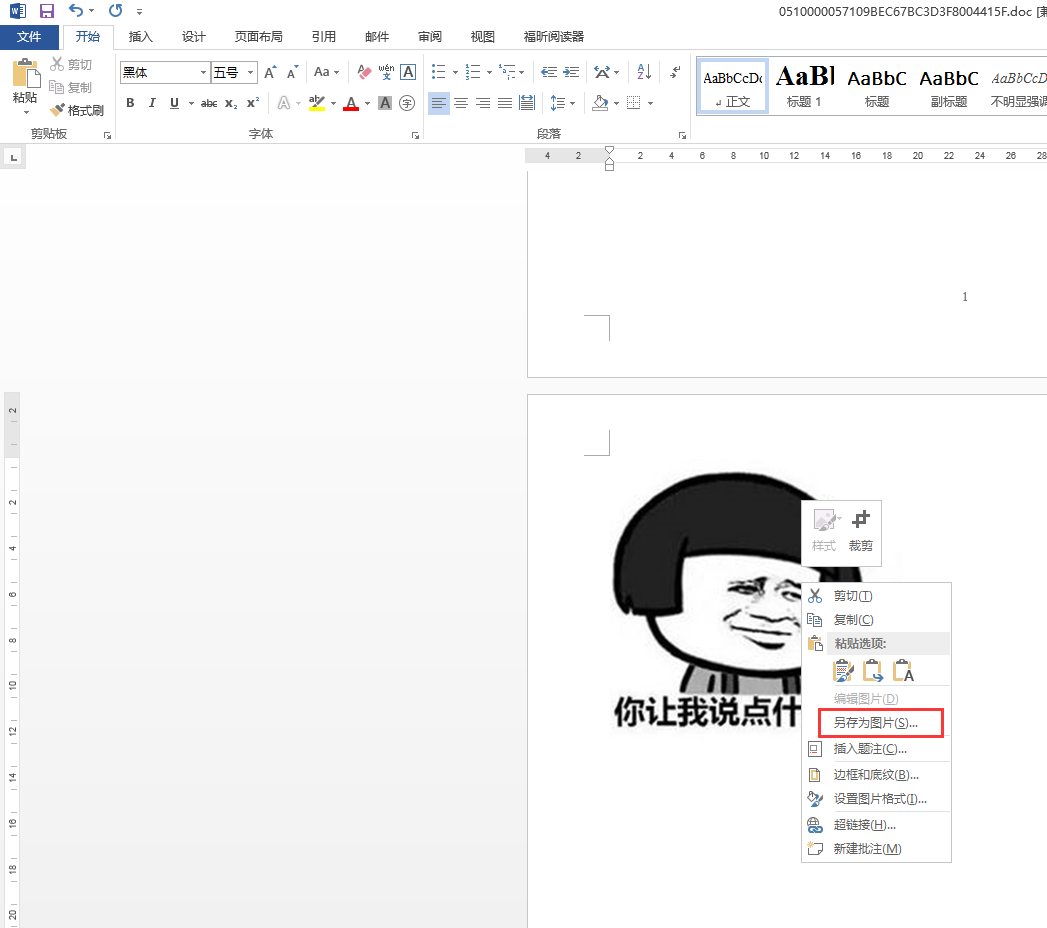Select 另存为图片 from context menu

pos(875,723)
